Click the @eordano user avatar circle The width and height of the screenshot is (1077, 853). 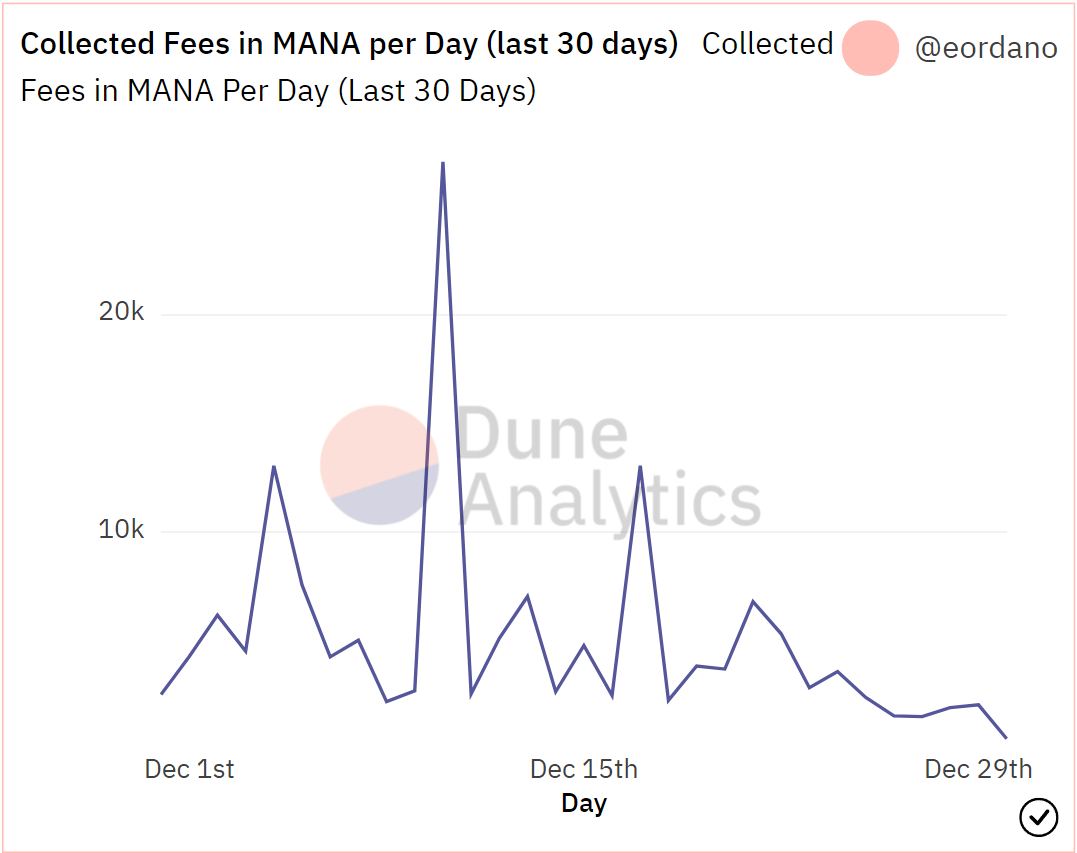[x=870, y=47]
